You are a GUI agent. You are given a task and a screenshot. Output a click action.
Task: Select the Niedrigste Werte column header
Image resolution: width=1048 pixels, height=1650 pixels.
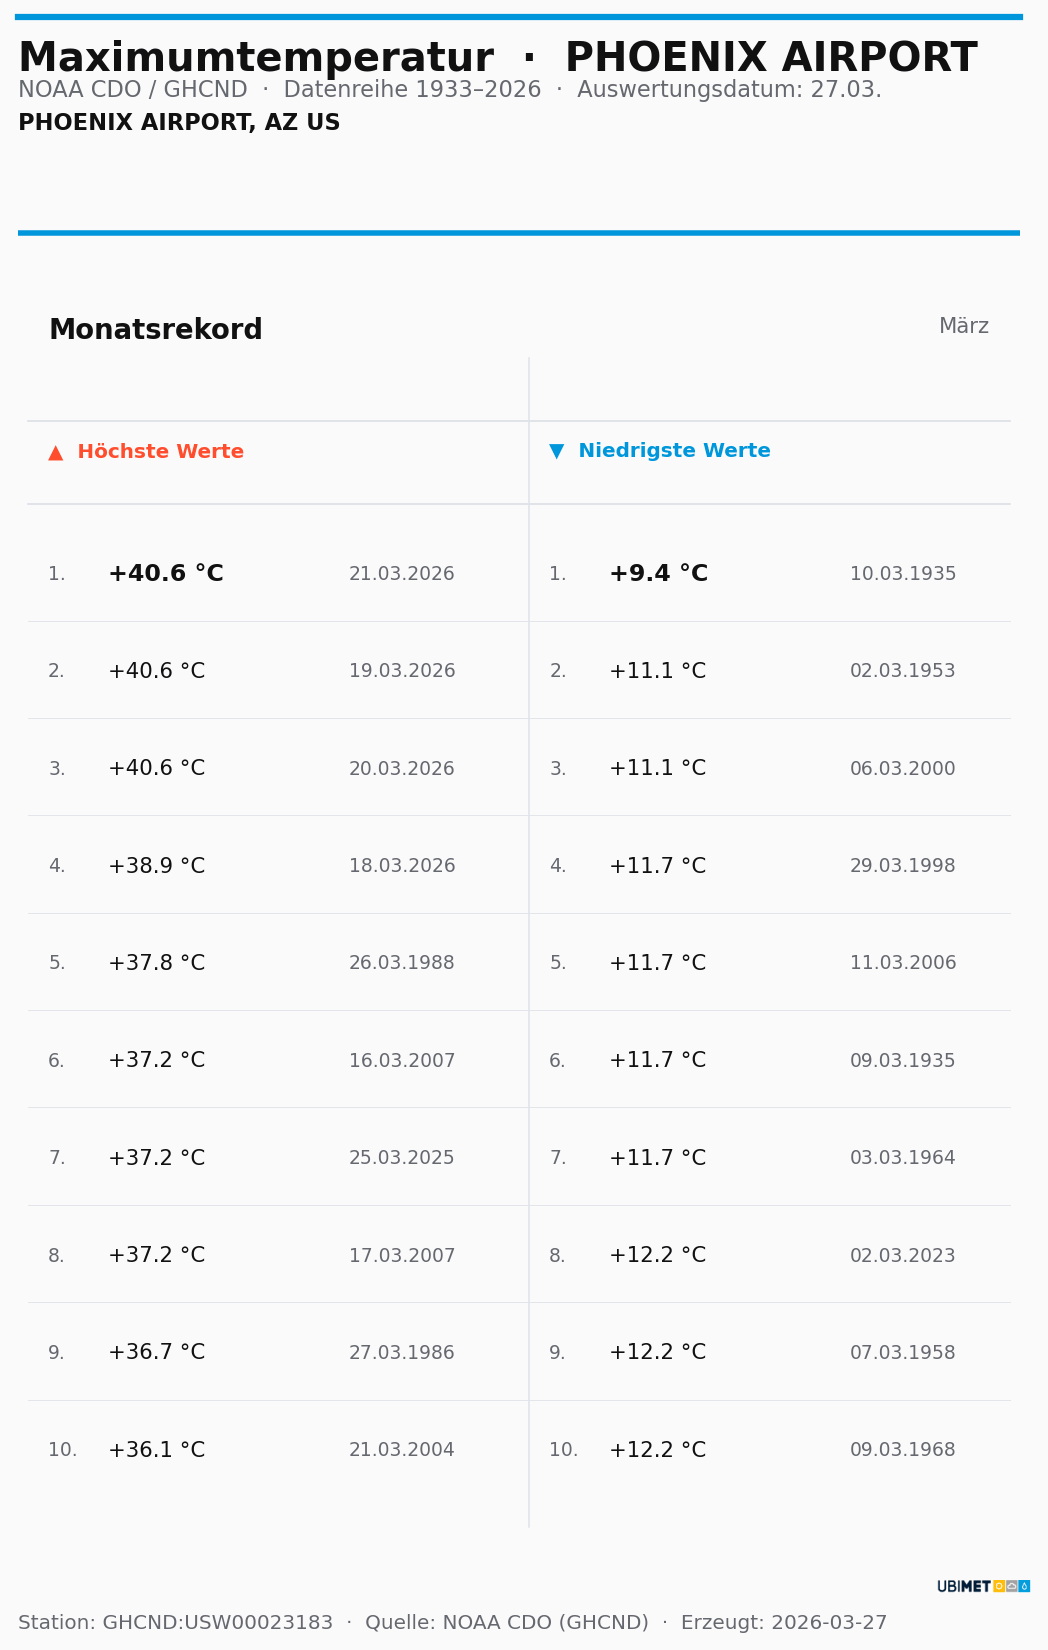(674, 451)
